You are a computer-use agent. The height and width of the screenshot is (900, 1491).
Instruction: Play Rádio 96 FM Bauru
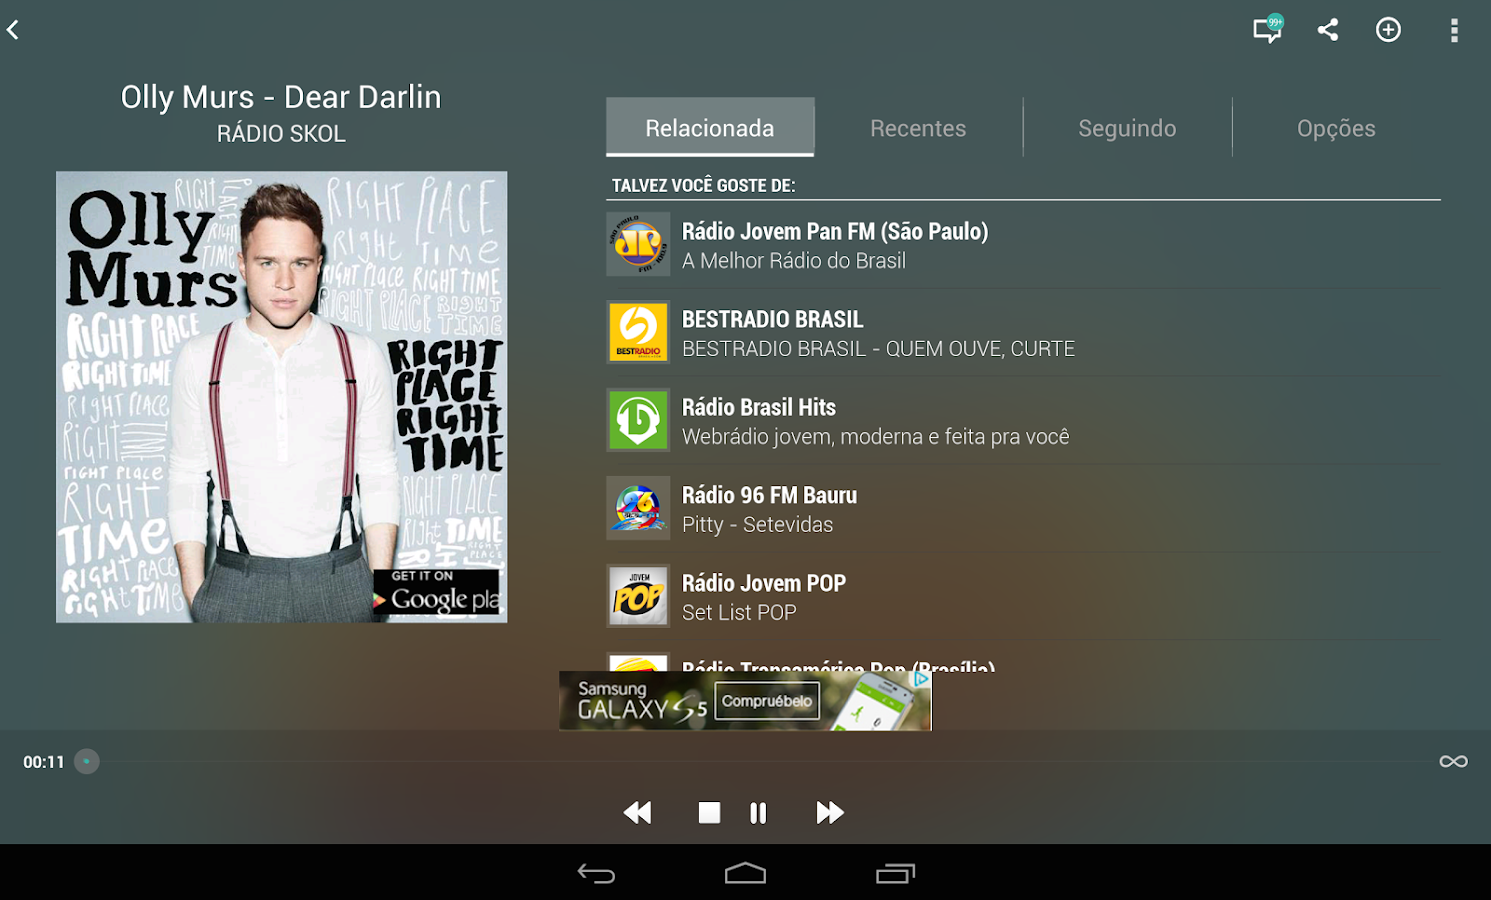click(x=1023, y=509)
